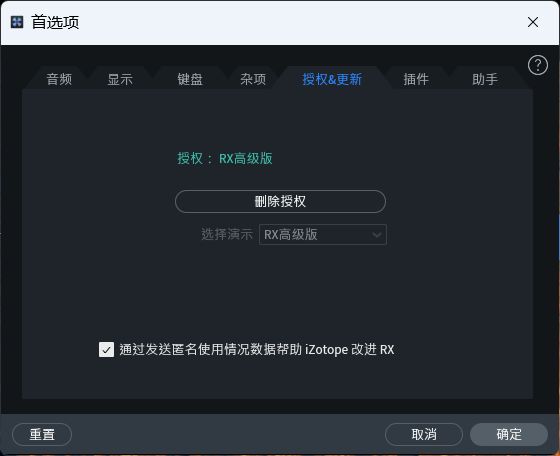The image size is (560, 456).
Task: Uncheck anonymous usage data iZotope checkbox
Action: point(106,349)
